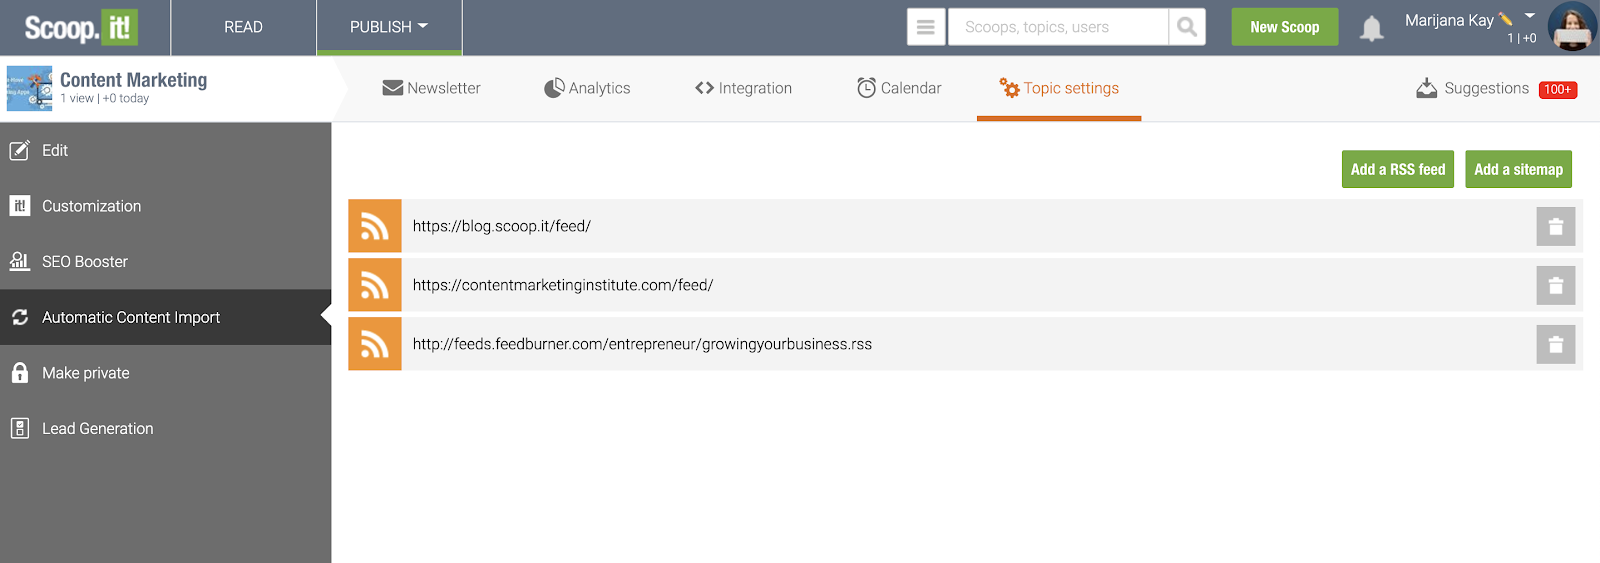Click the magnifier search button
1600x563 pixels.
point(1187,27)
